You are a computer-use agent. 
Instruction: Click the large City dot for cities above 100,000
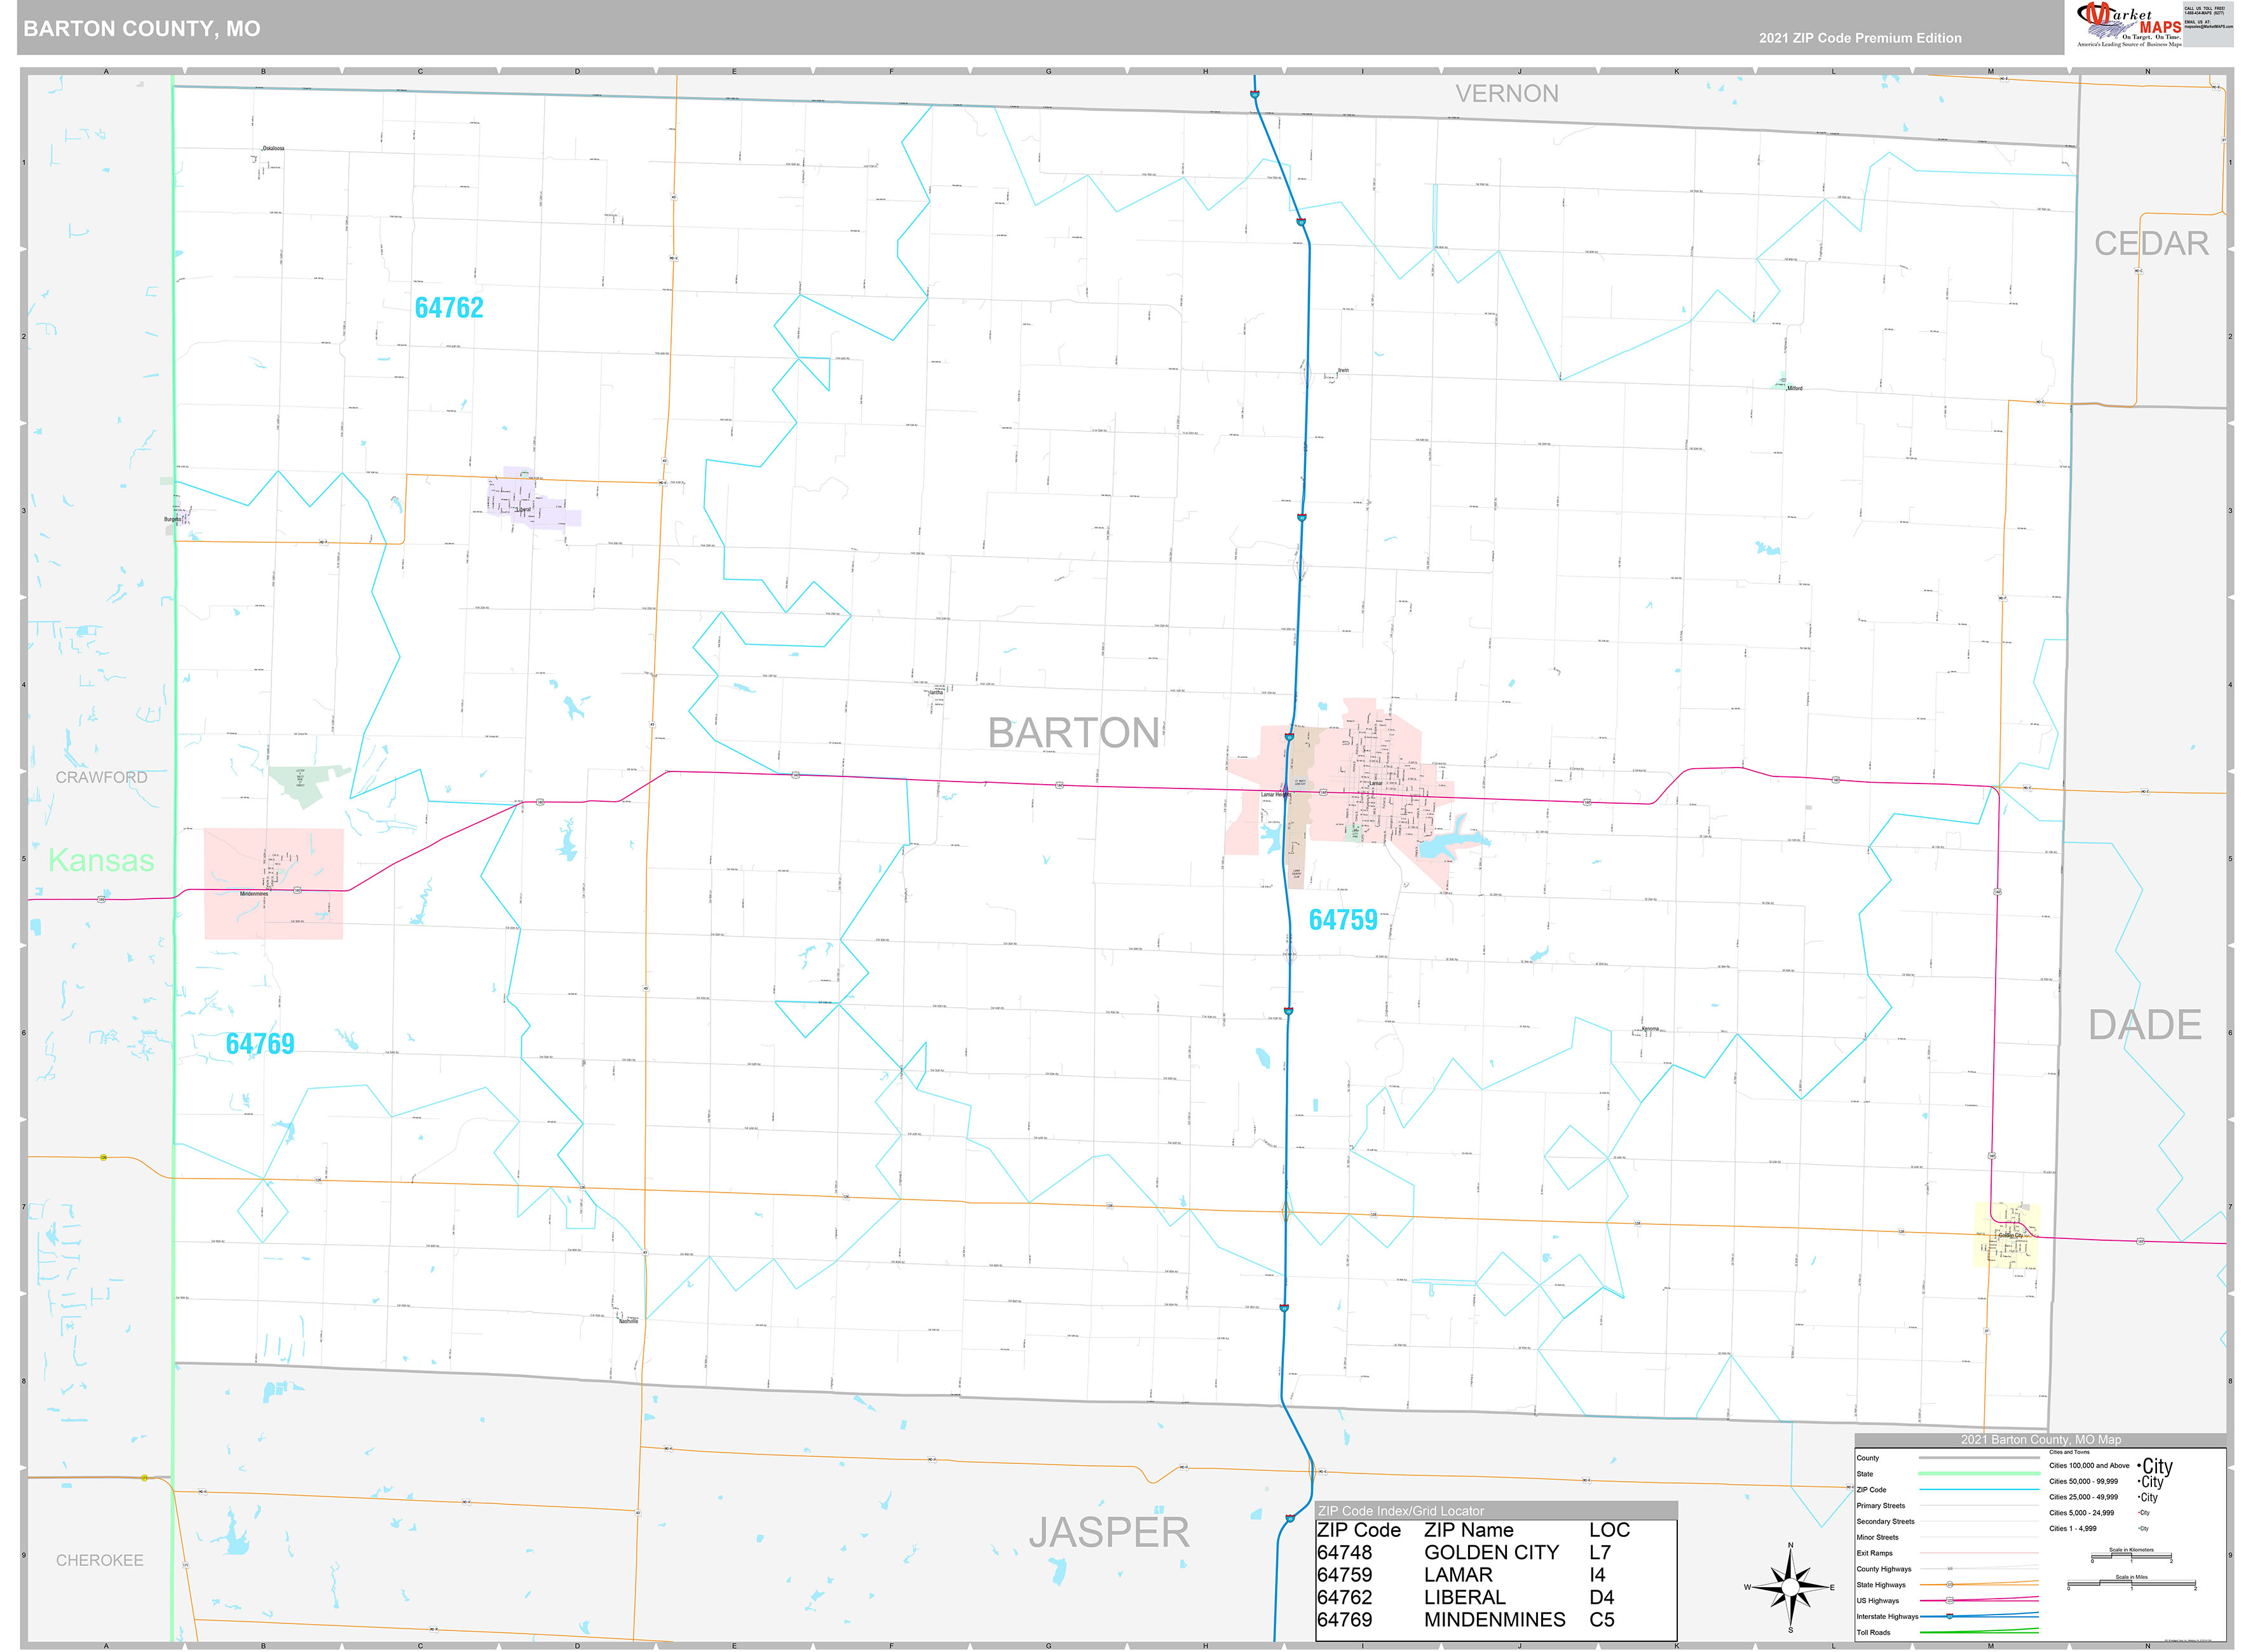click(2140, 1466)
